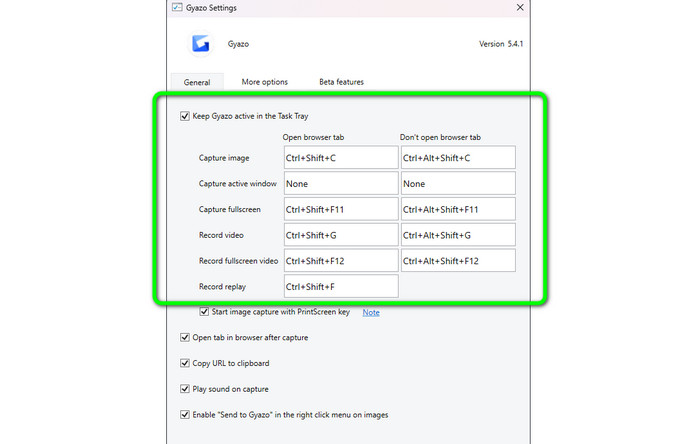
Task: Select Capture image Ctrl+Shift+C hotkey field
Action: pos(341,158)
